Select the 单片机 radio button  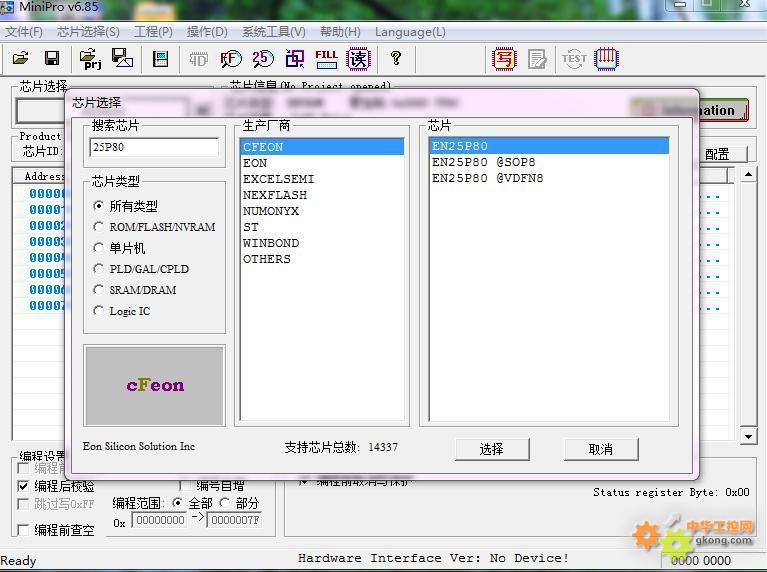tap(98, 248)
